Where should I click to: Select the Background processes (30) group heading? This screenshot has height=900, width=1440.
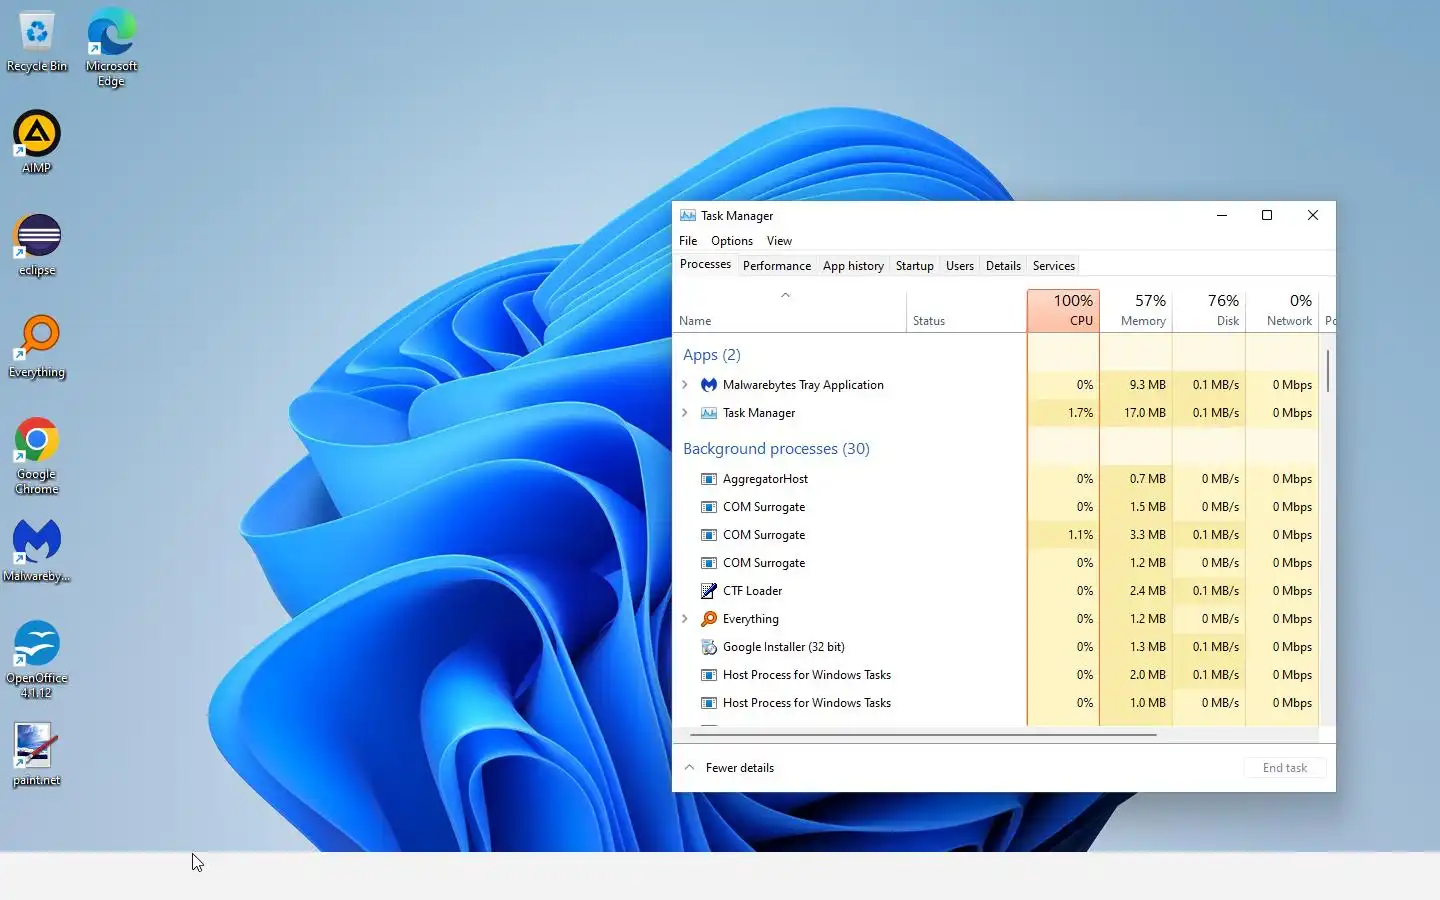click(776, 449)
